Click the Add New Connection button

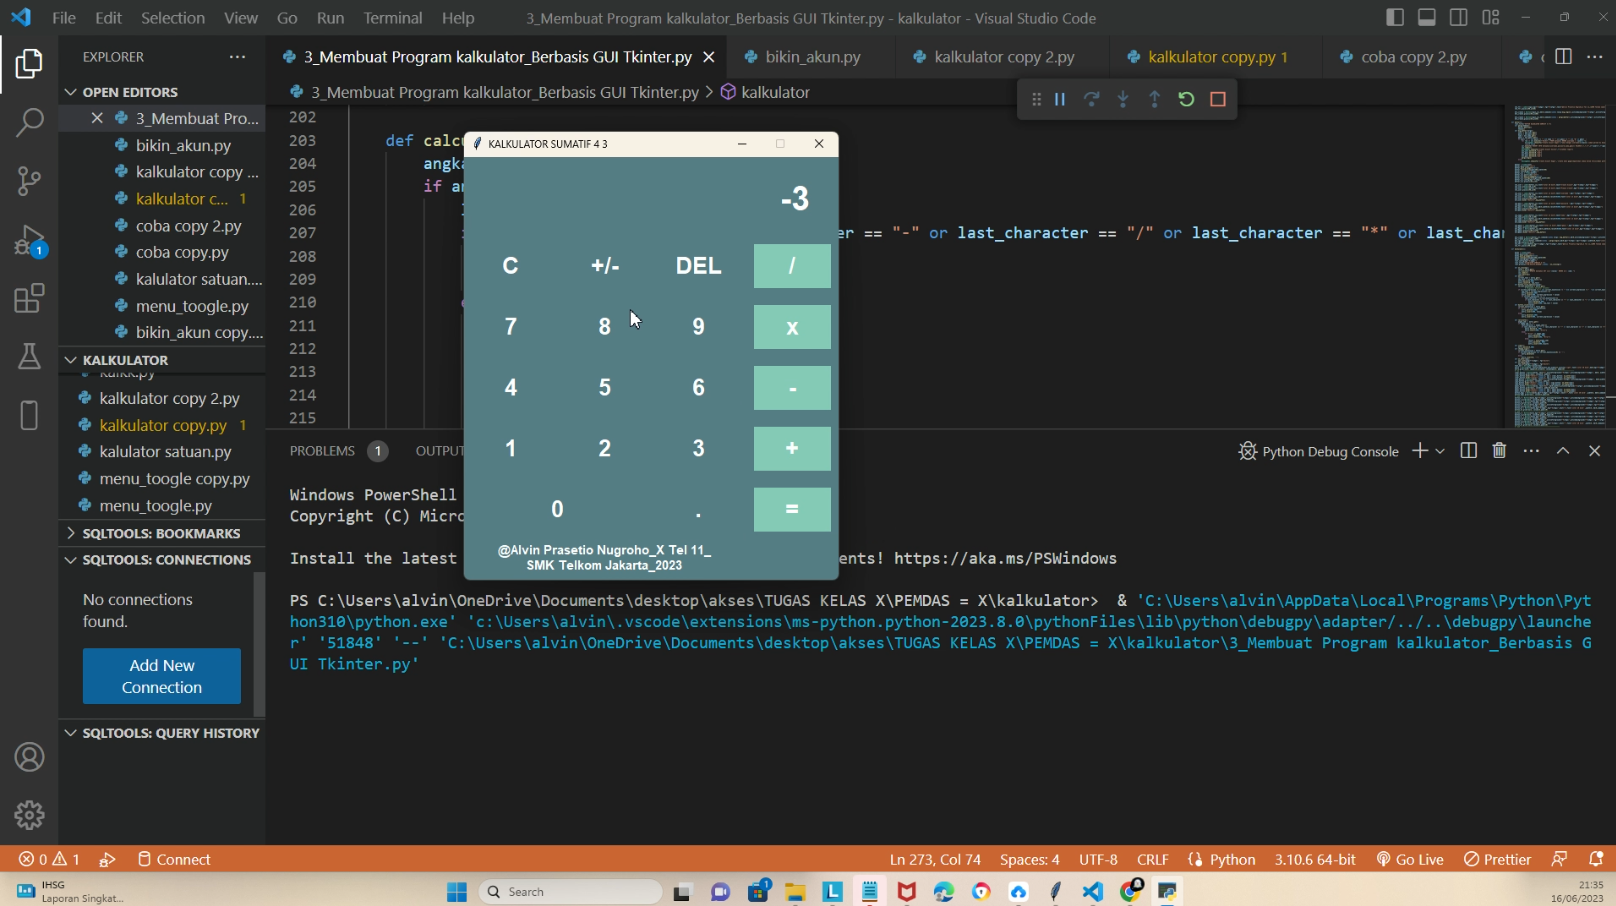162,676
